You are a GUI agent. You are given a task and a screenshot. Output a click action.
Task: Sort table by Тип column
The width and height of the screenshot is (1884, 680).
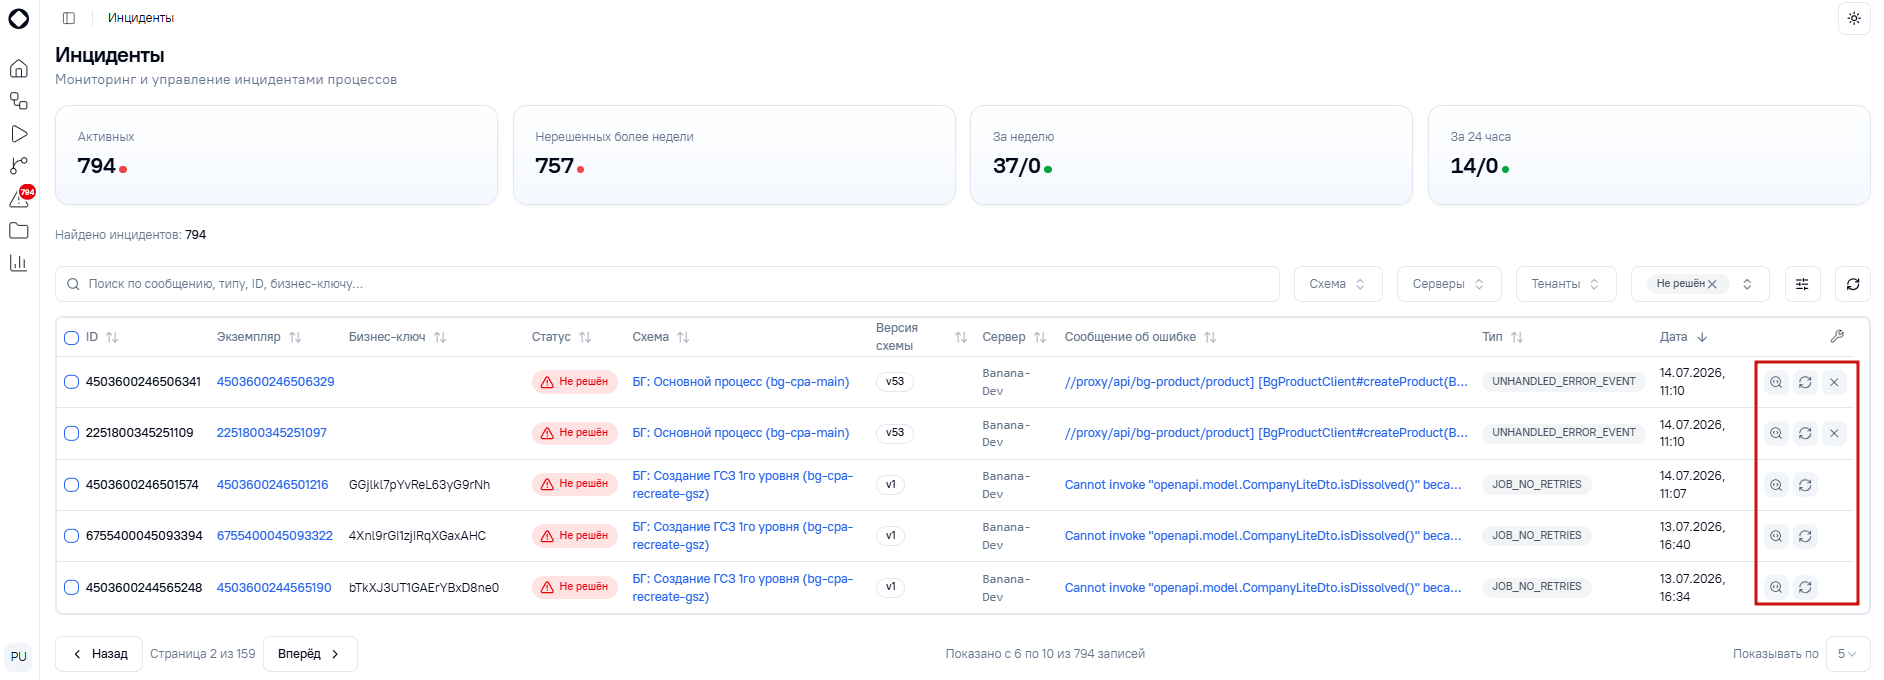(x=1503, y=337)
